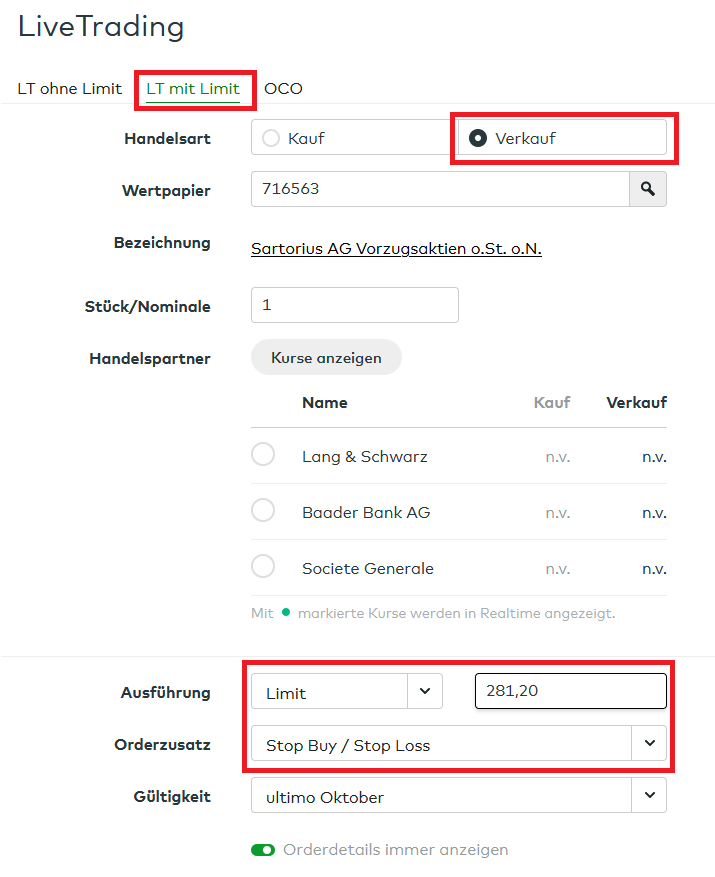715x877 pixels.
Task: Click the magnifier search icon beside Wertpapier
Action: [x=648, y=189]
